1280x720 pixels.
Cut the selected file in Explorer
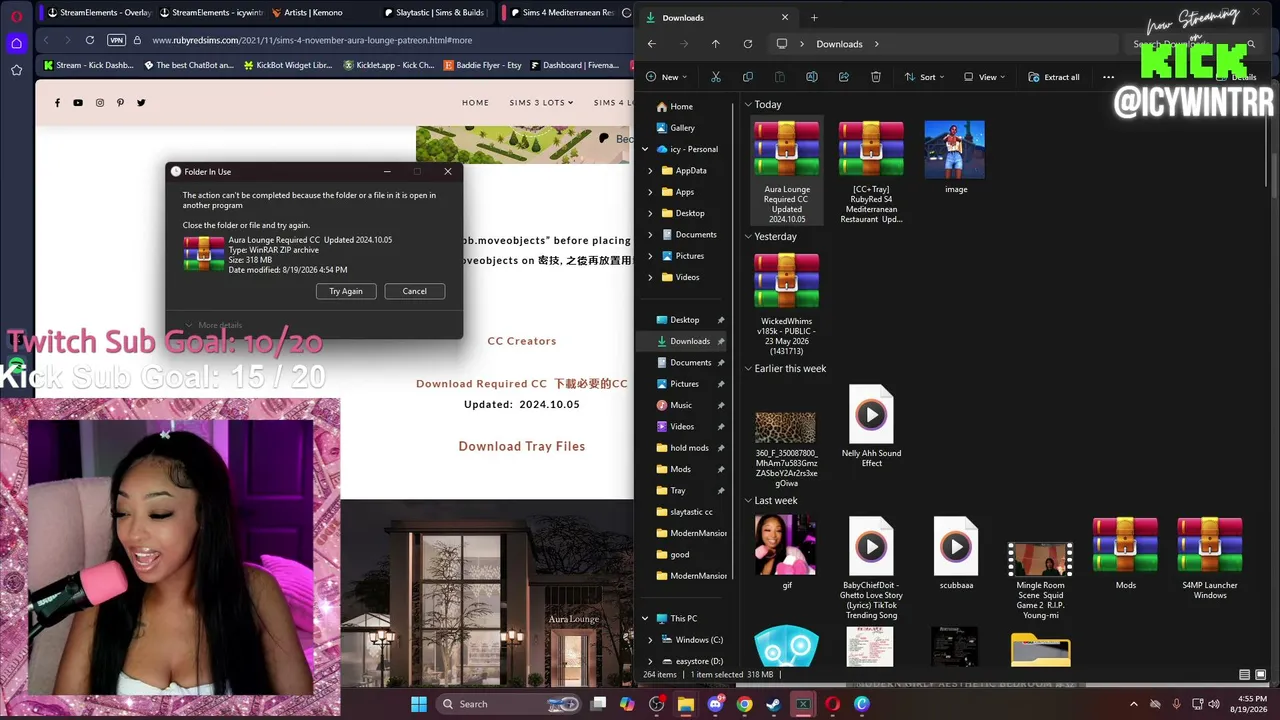[716, 77]
